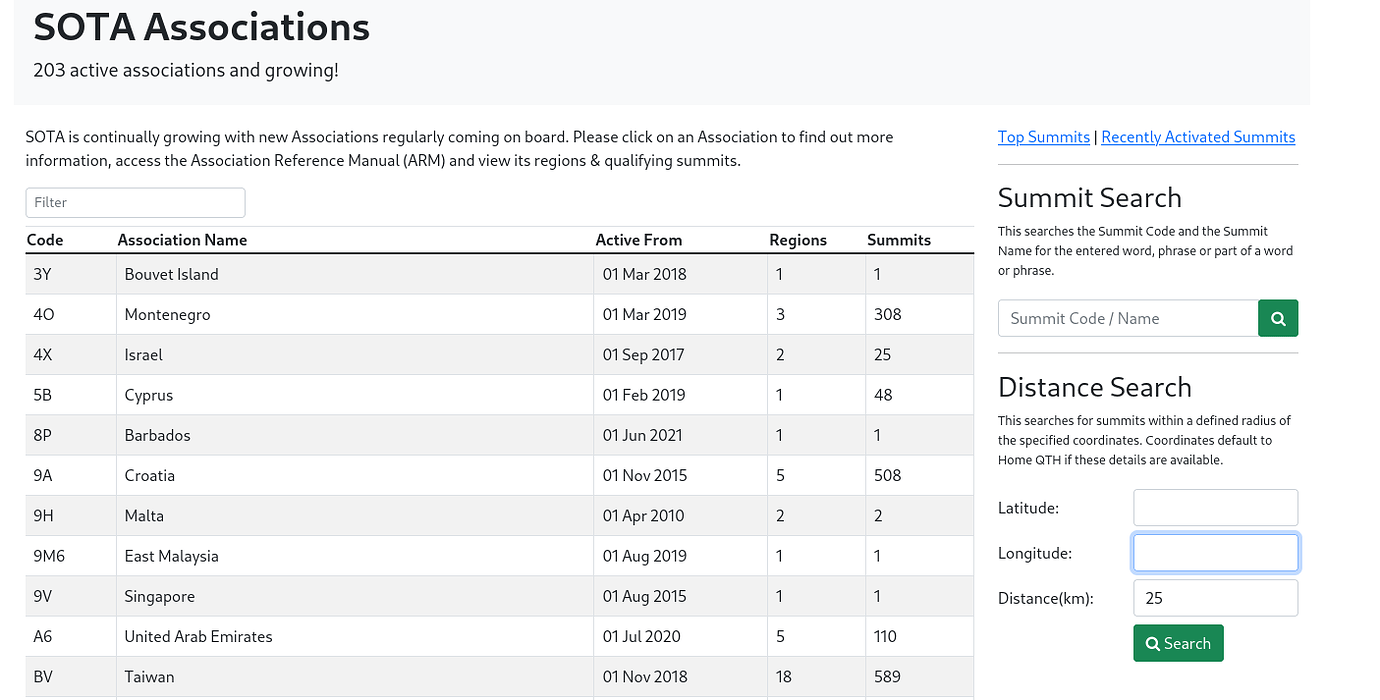Image resolution: width=1380 pixels, height=700 pixels.
Task: Select the Longitude input field
Action: pyautogui.click(x=1214, y=553)
